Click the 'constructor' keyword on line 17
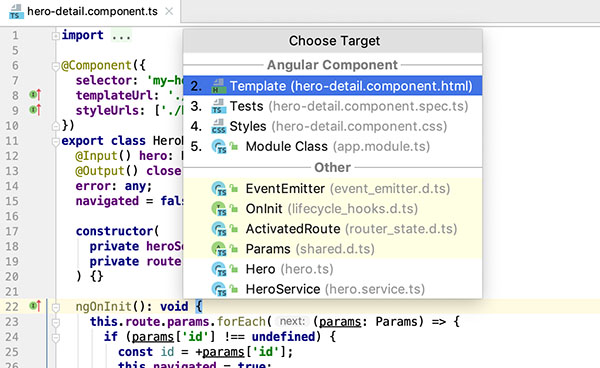600x368 pixels. pos(114,231)
